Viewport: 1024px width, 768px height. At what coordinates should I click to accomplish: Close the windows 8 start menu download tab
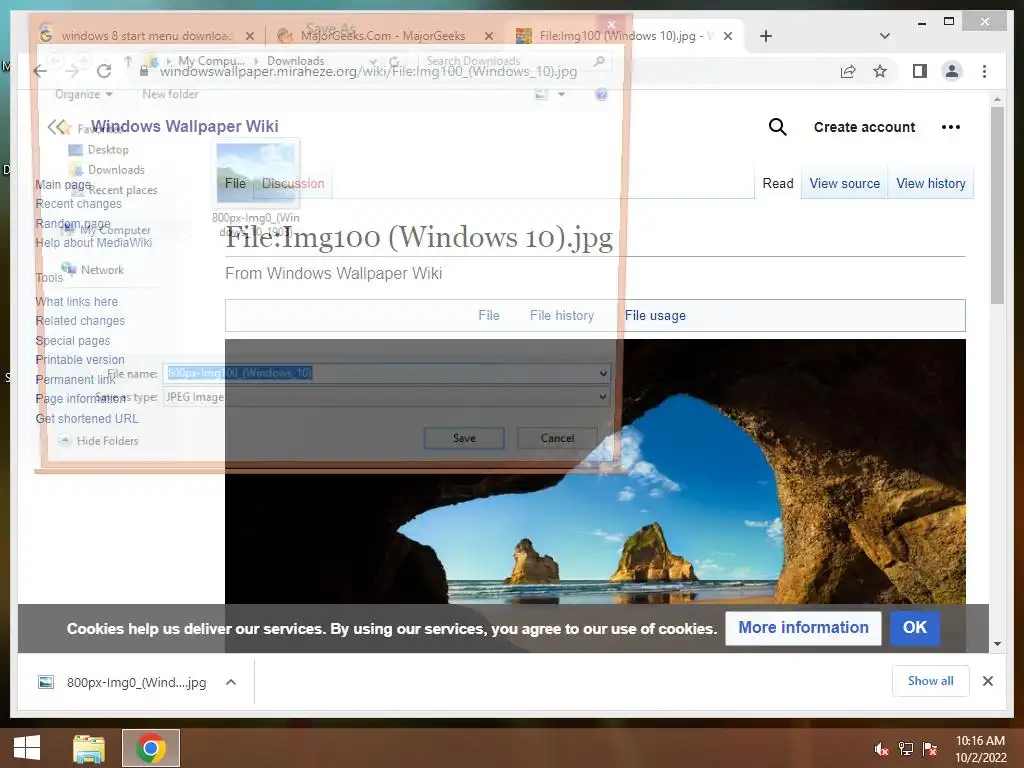[x=250, y=36]
